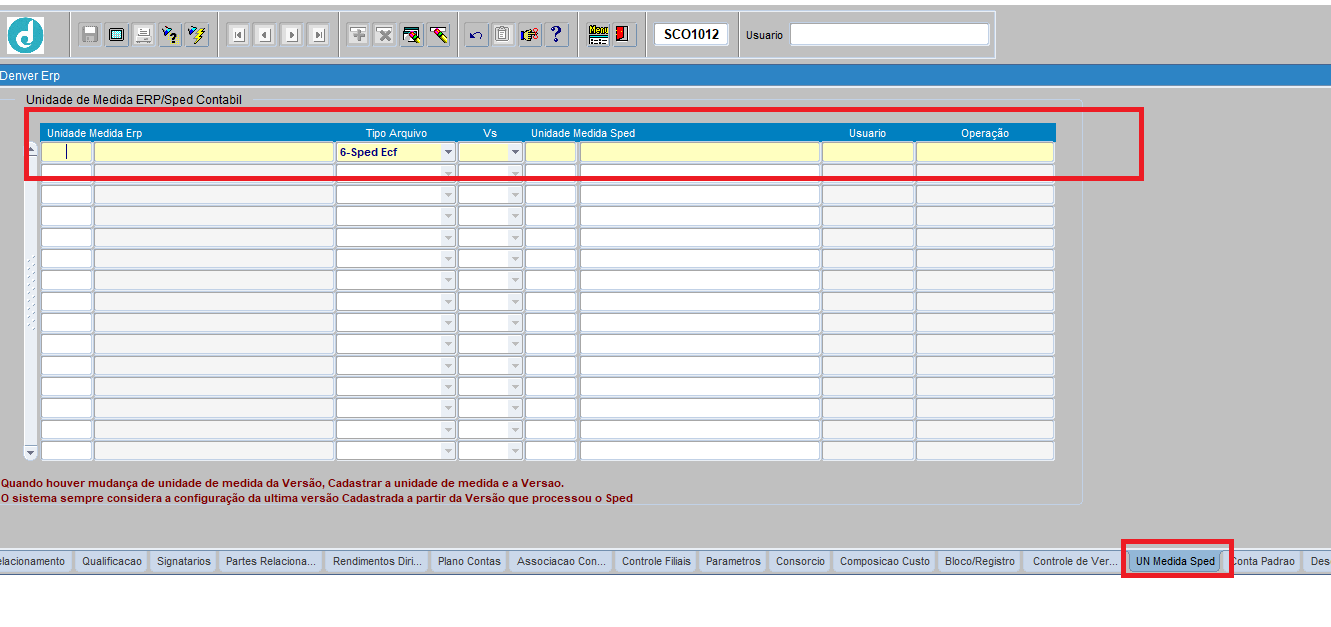The image size is (1331, 627).
Task: Open the Menu toolbar icon
Action: point(598,35)
